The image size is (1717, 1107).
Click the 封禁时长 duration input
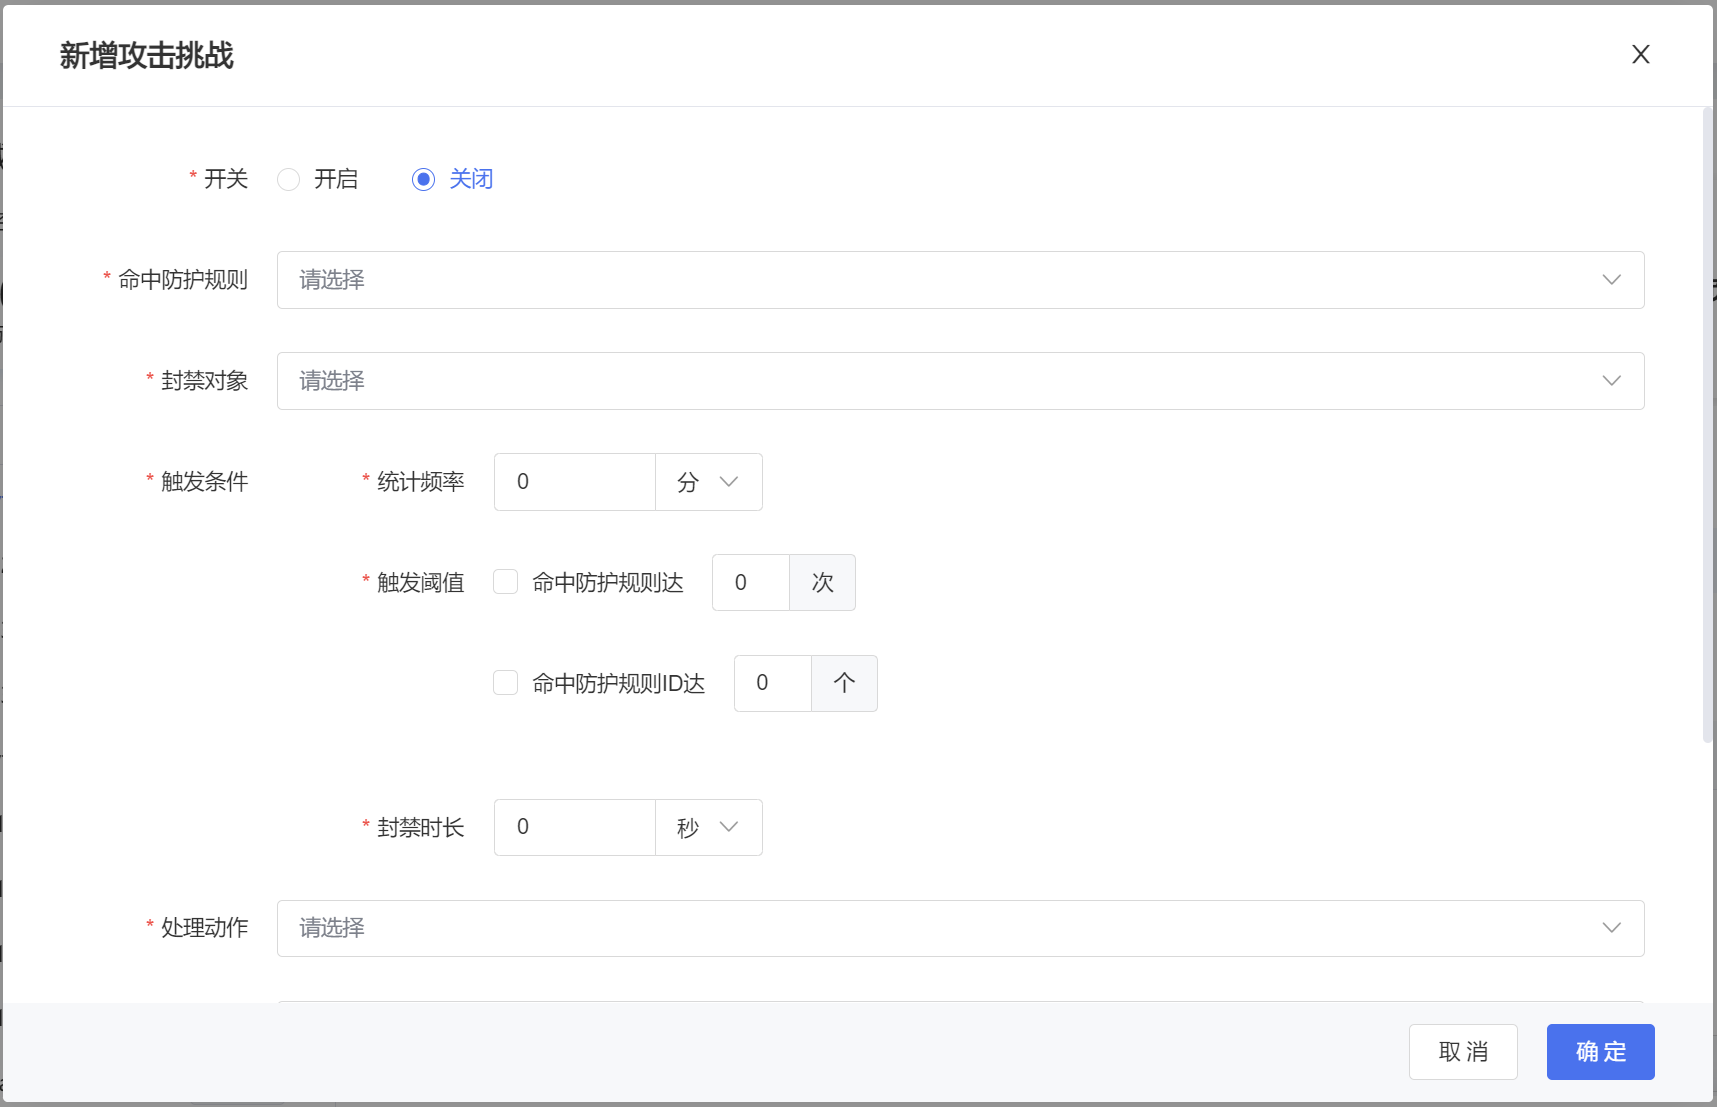click(x=575, y=828)
